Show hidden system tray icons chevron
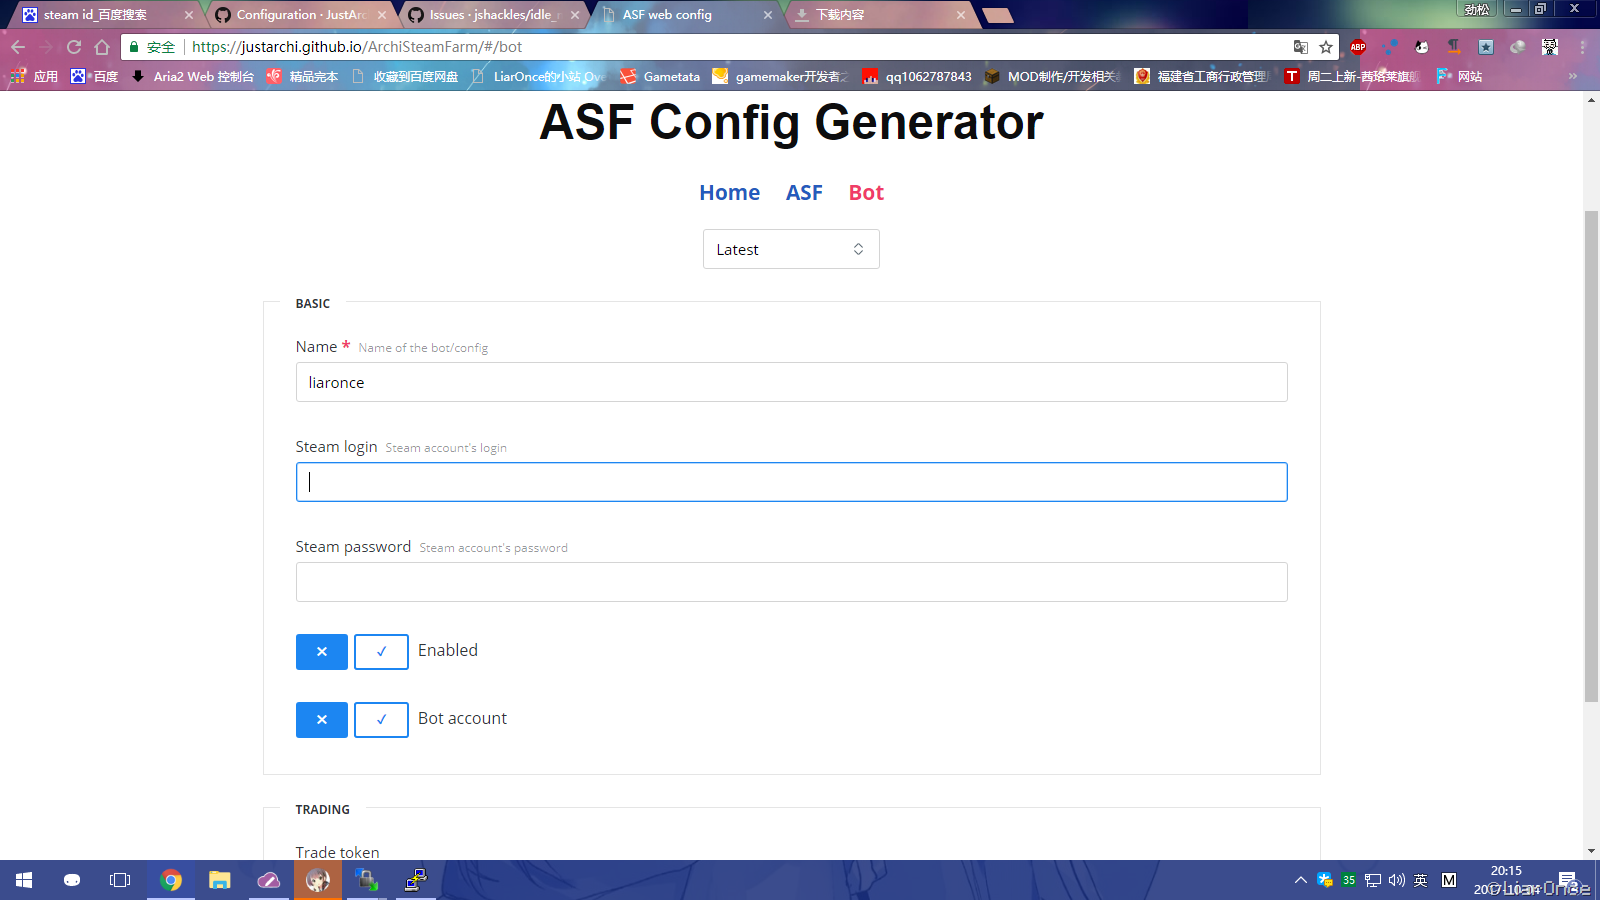Viewport: 1600px width, 900px height. pyautogui.click(x=1300, y=880)
